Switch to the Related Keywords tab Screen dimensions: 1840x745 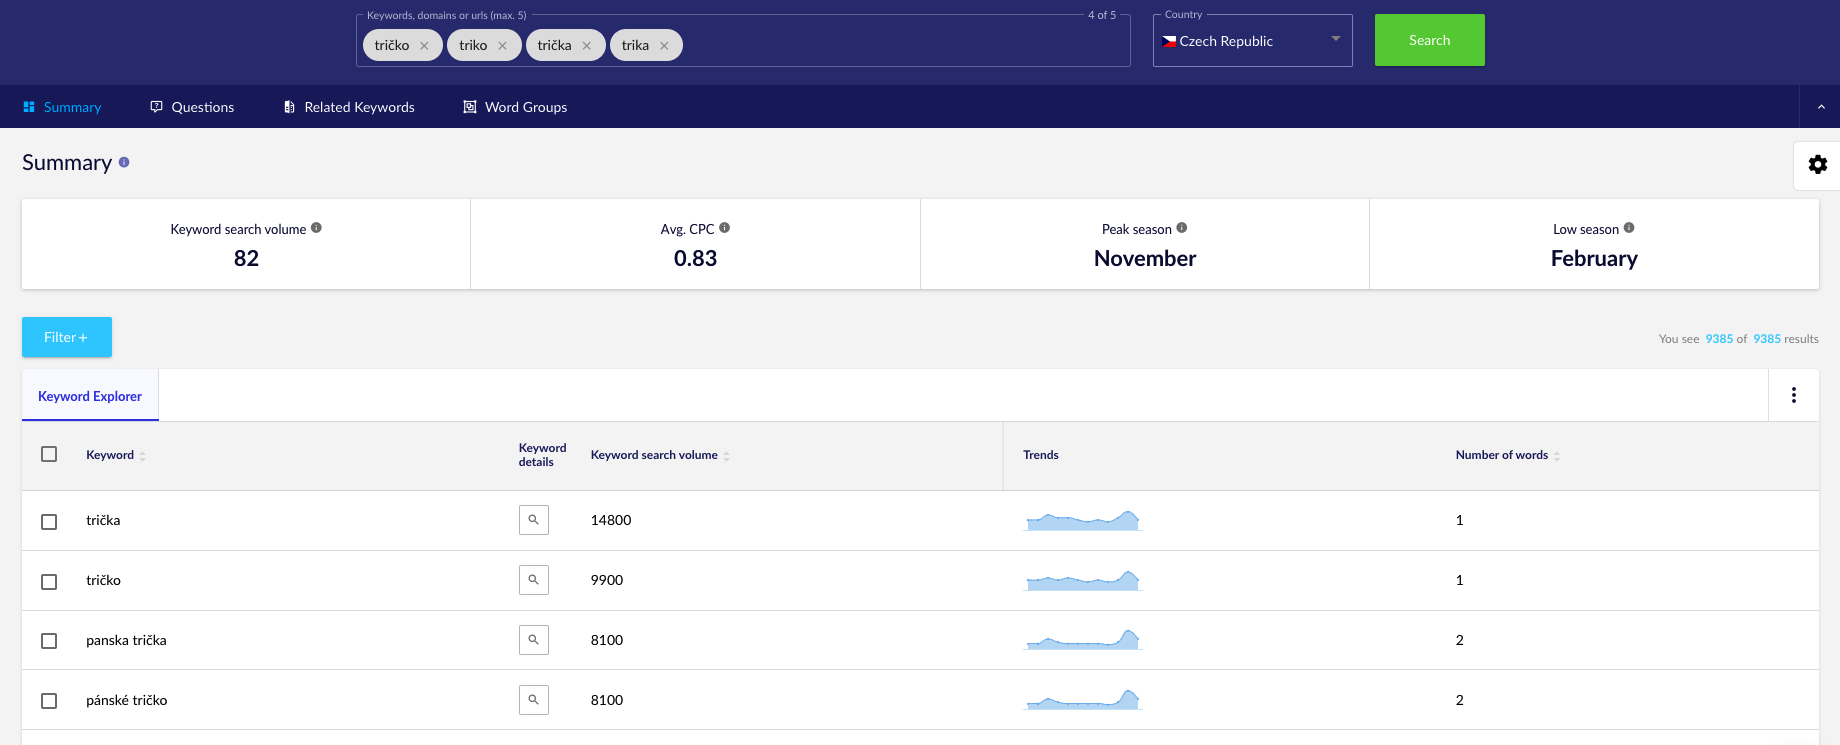tap(349, 107)
